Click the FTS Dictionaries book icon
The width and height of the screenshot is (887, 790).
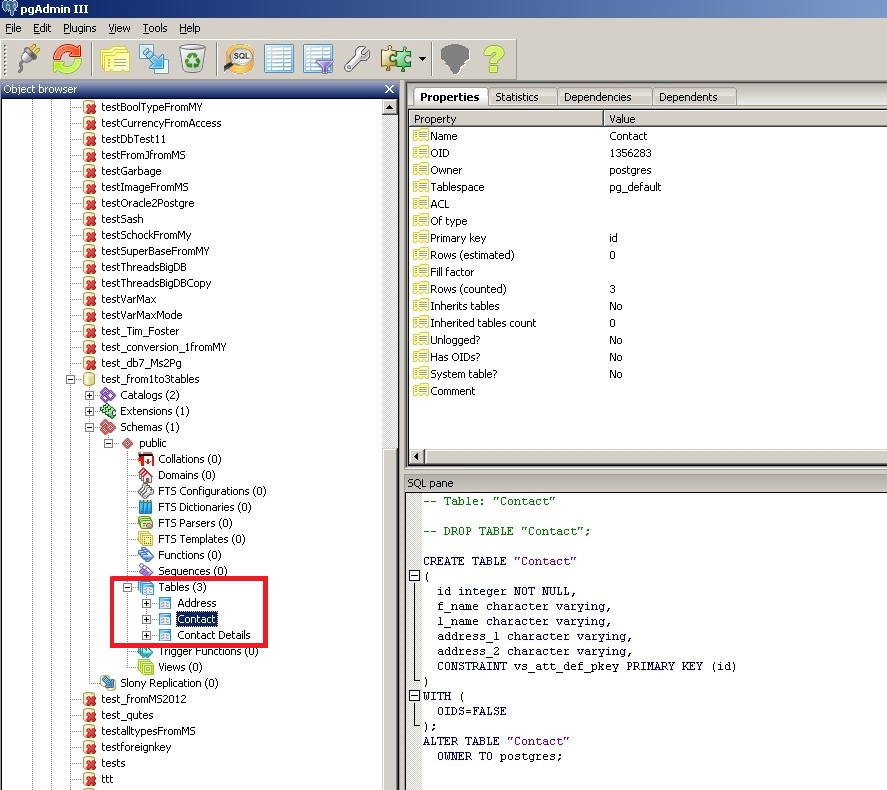(x=146, y=507)
